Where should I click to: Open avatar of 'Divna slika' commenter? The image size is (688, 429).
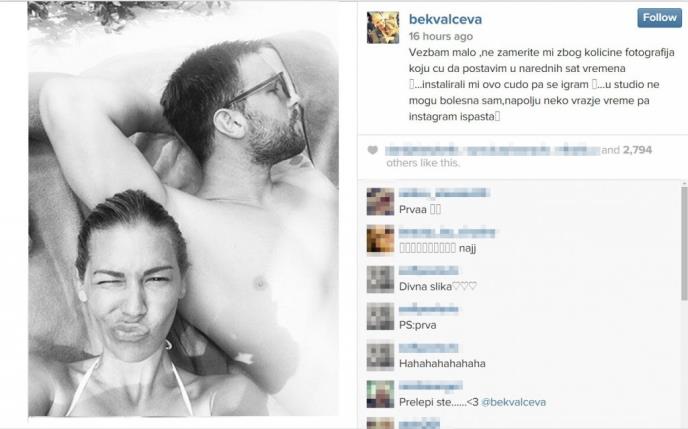(380, 279)
